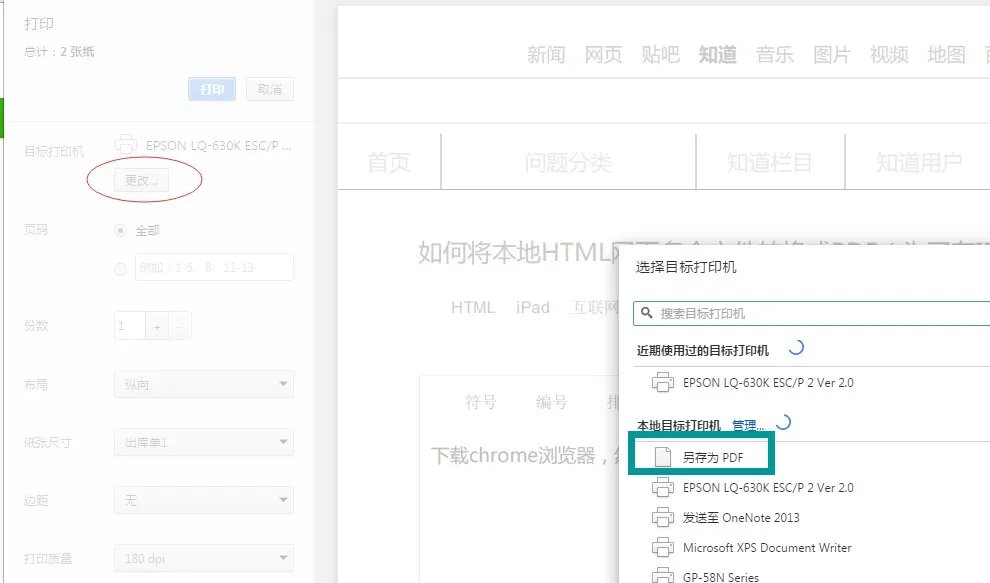The image size is (990, 583).
Task: Click the printer icon beside Microsoft XPS Document Writer
Action: click(x=663, y=547)
